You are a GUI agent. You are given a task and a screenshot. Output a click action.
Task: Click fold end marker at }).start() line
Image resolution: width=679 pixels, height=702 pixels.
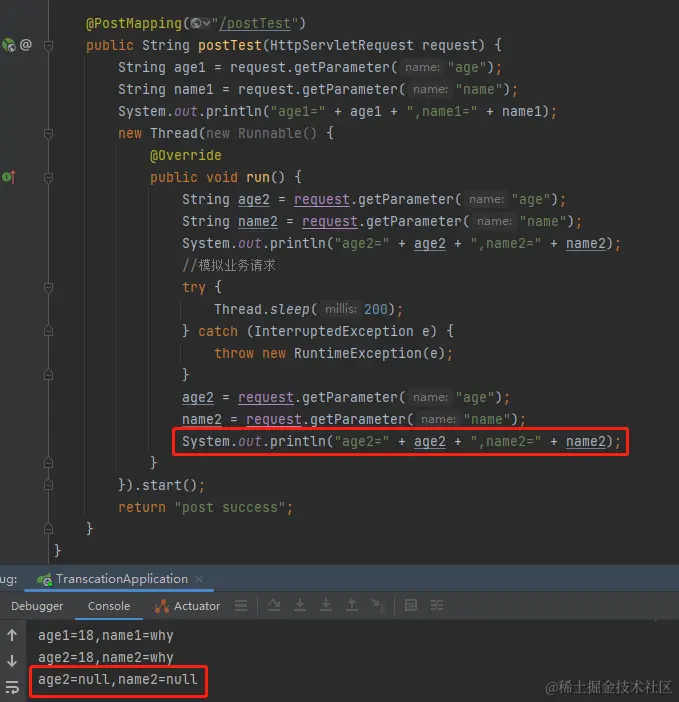[x=48, y=485]
